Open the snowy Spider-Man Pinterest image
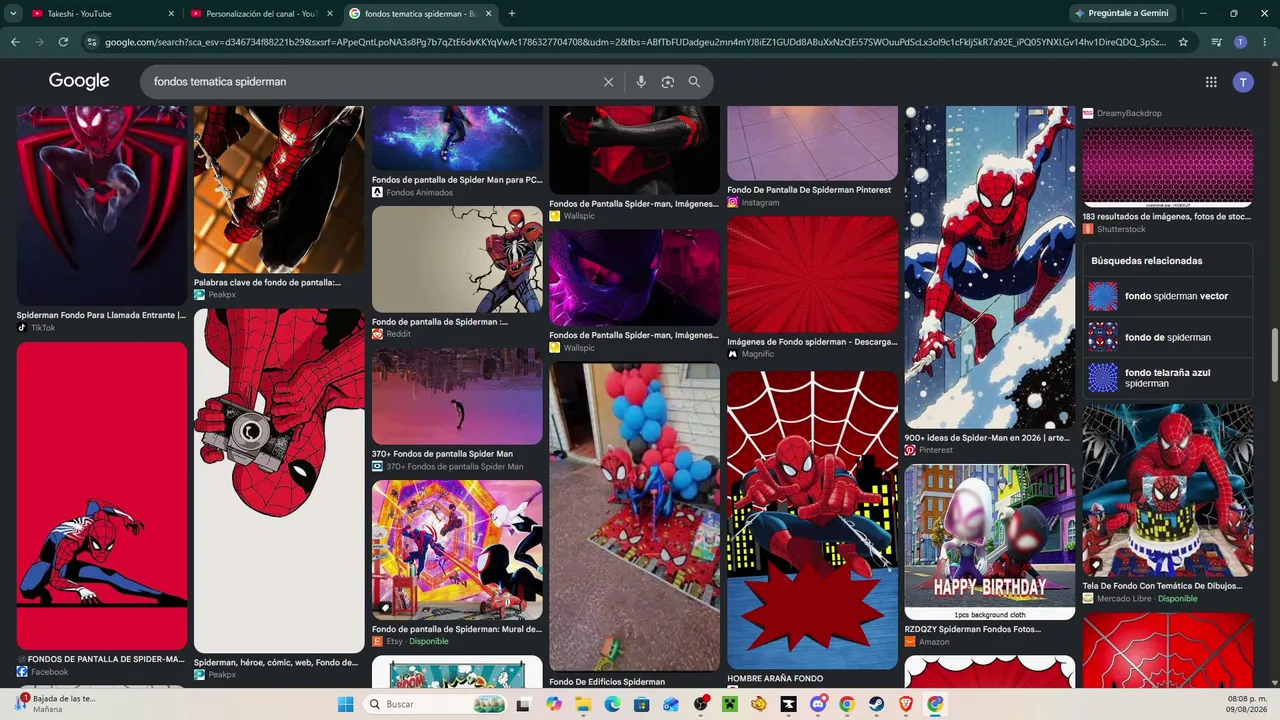Viewport: 1280px width, 720px height. click(990, 267)
